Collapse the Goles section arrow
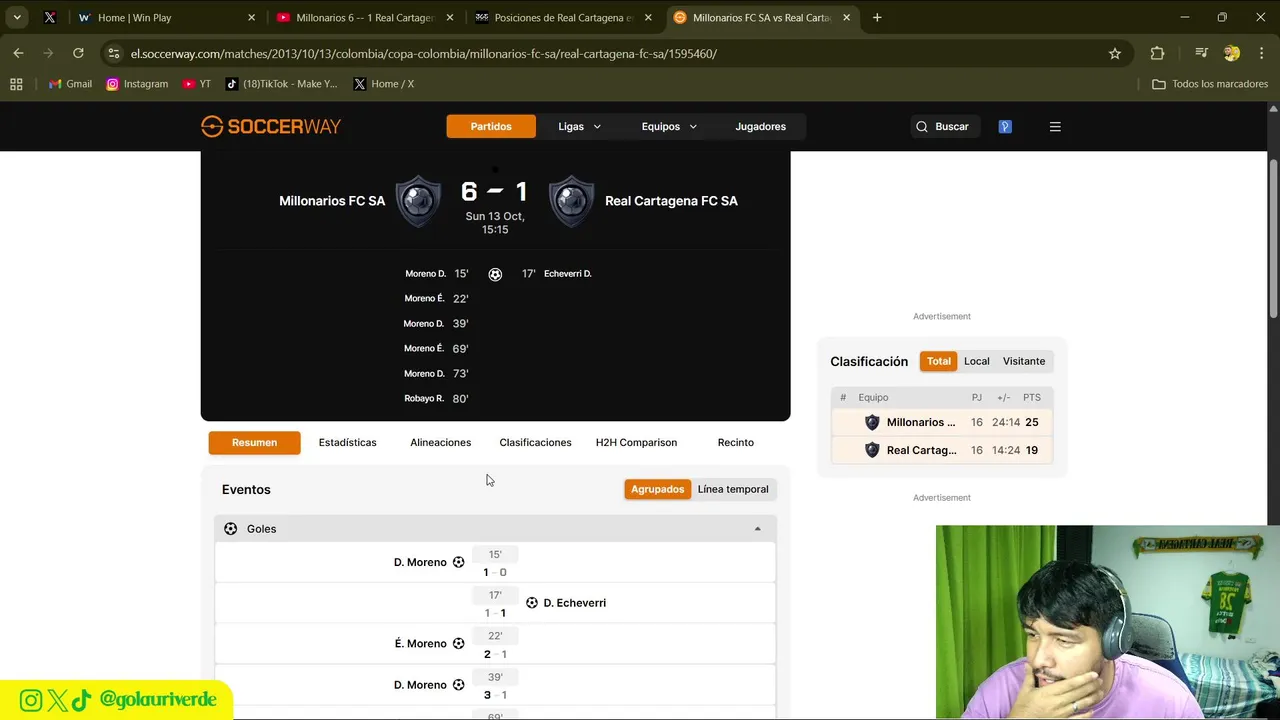1280x720 pixels. pos(757,529)
